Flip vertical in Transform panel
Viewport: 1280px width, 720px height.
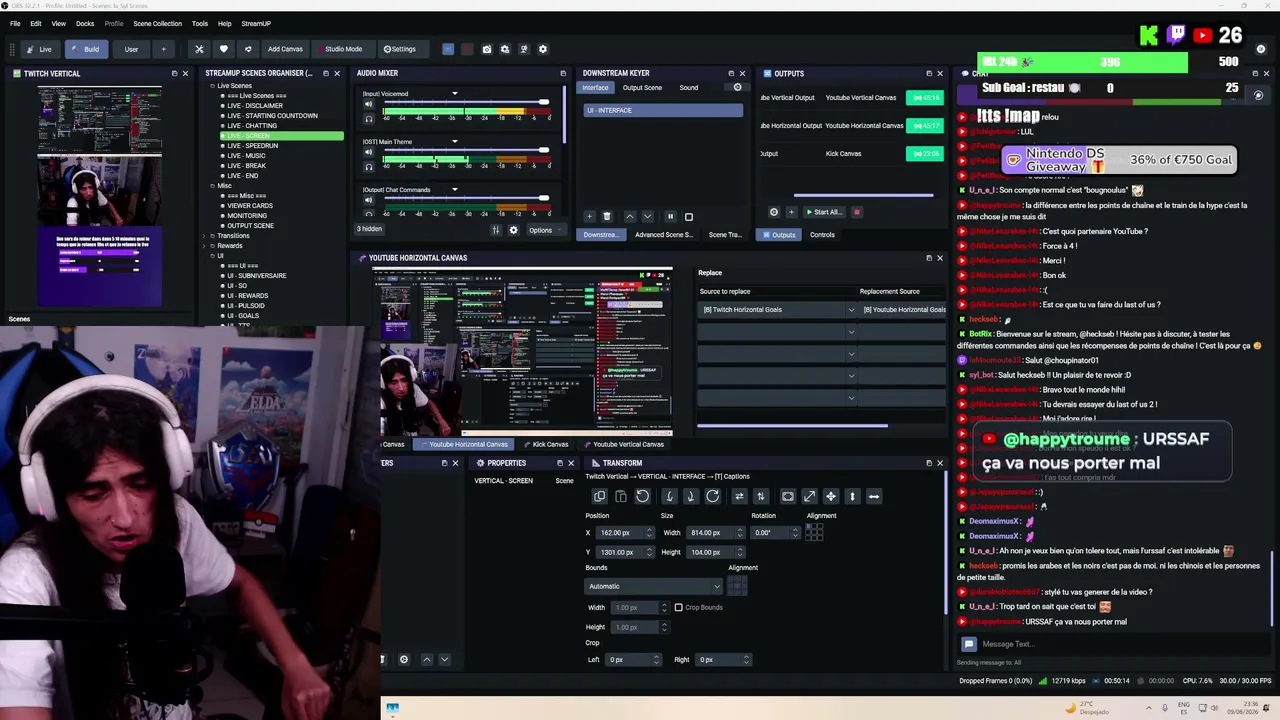(760, 496)
